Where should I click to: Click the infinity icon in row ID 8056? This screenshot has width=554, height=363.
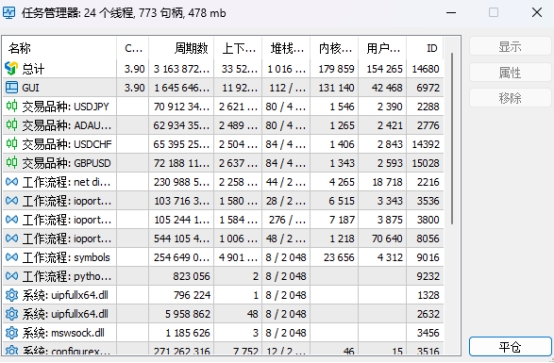[12, 238]
